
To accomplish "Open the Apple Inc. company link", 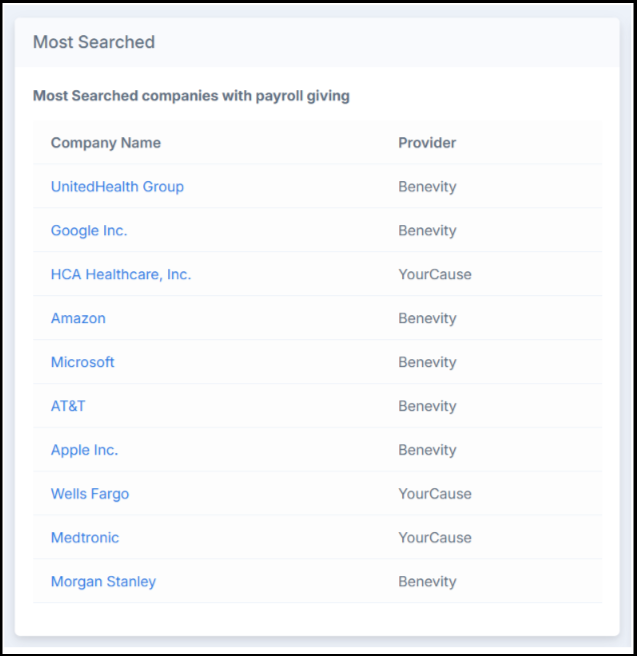I will coord(84,450).
